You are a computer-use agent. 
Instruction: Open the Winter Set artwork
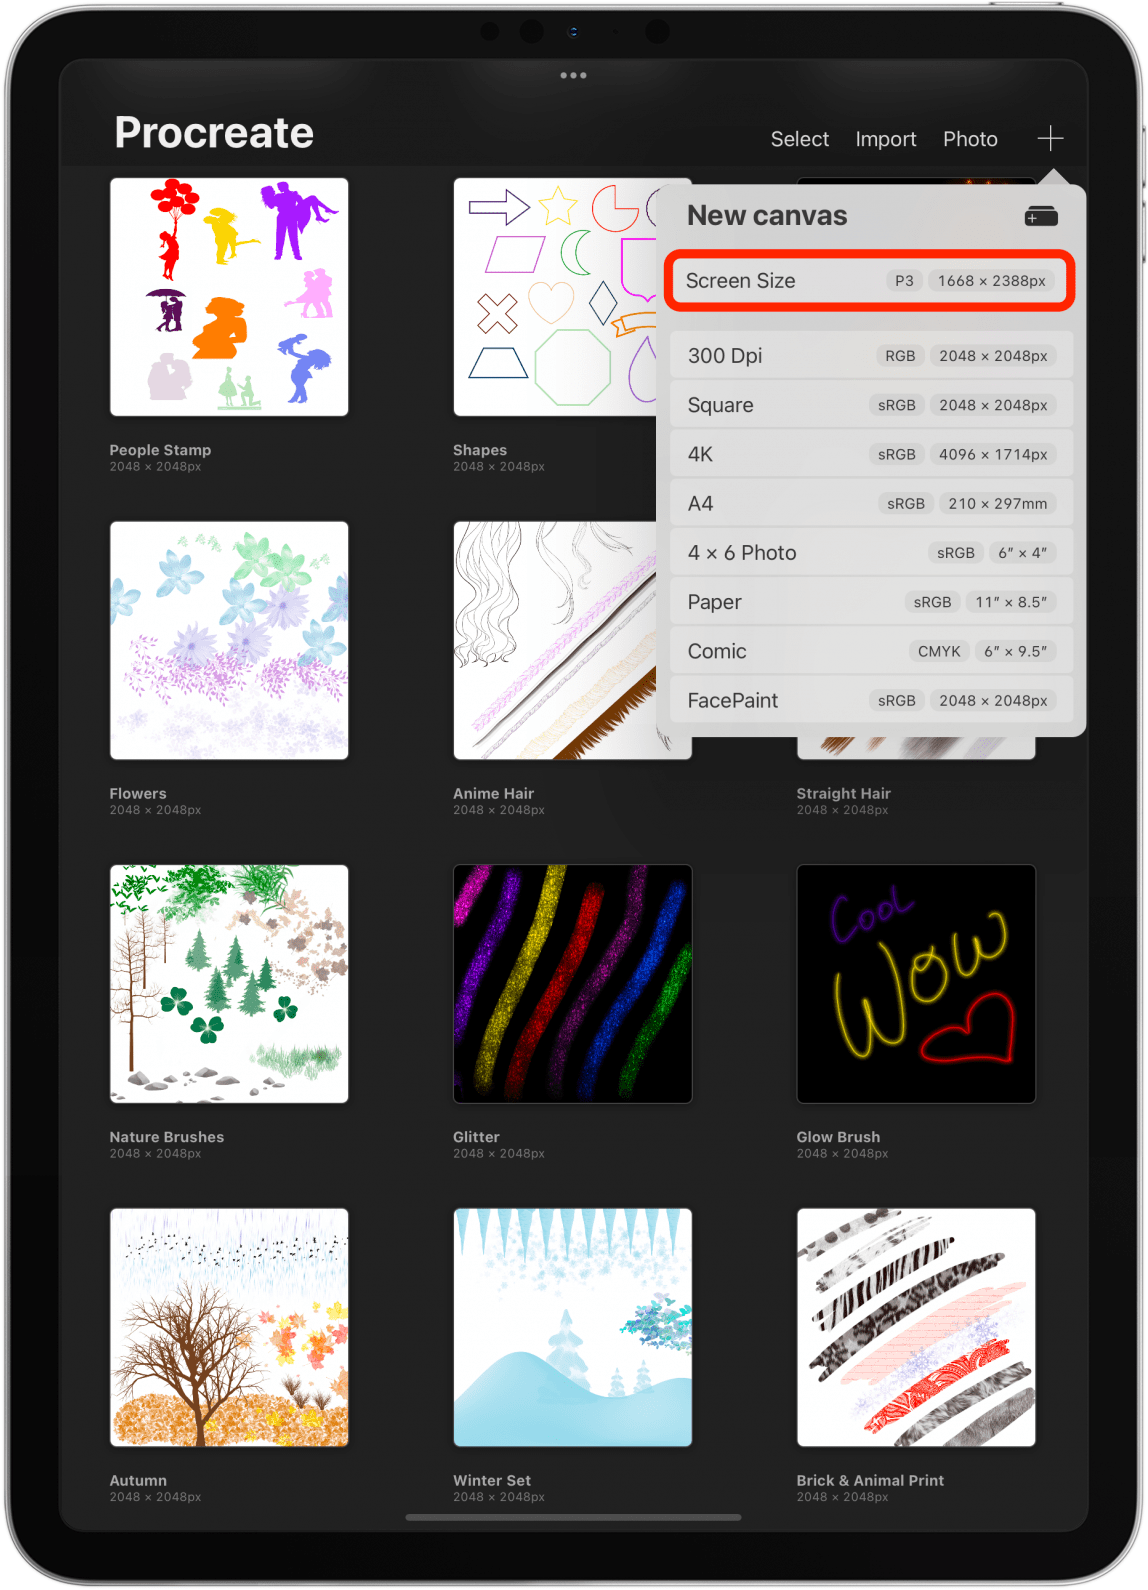point(572,1327)
